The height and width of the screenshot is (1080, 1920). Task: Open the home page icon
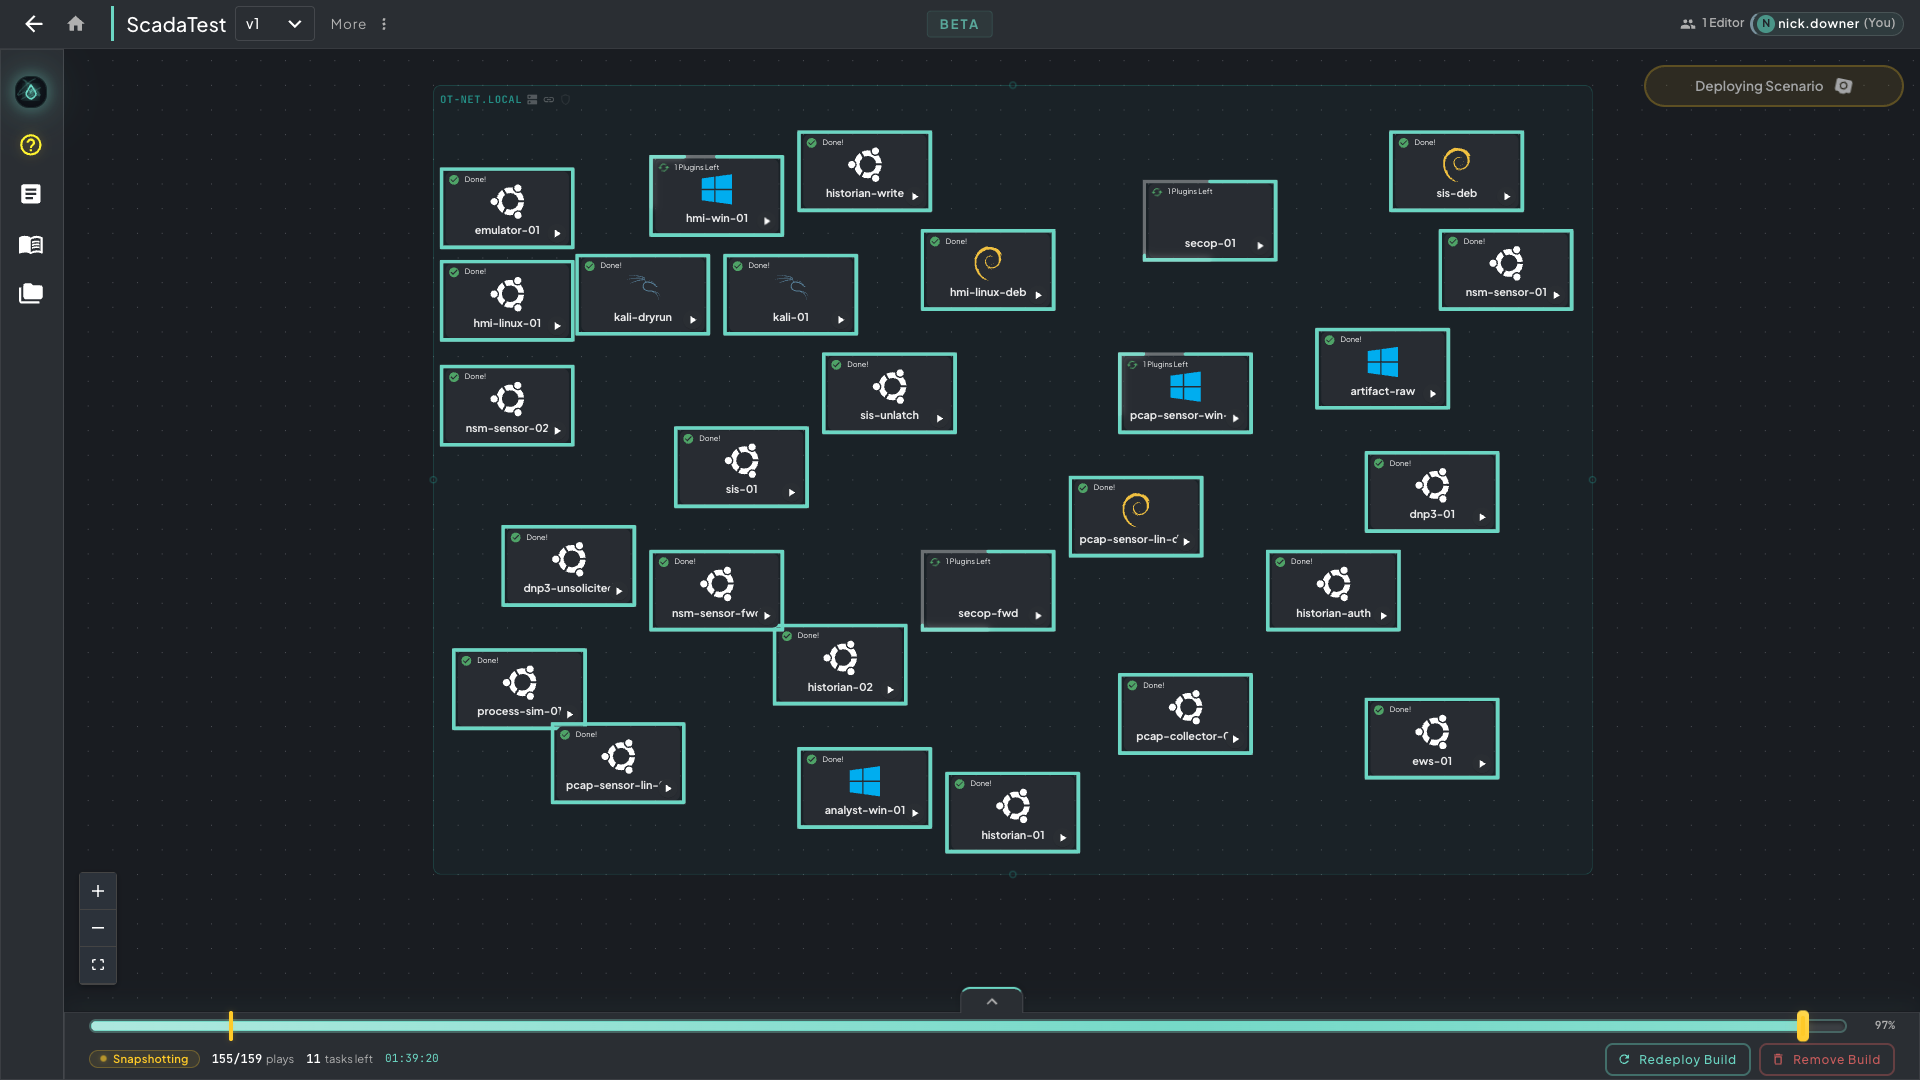coord(76,24)
